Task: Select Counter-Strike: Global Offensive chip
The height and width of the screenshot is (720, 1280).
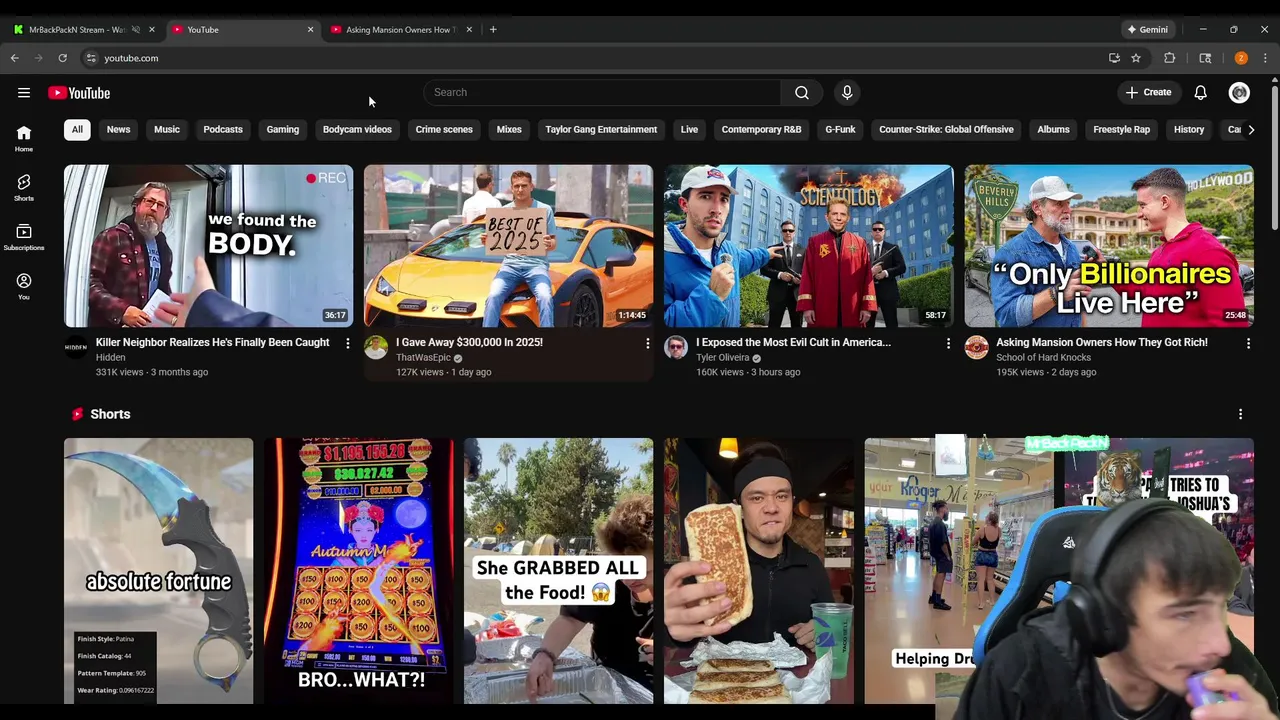Action: pos(946,129)
